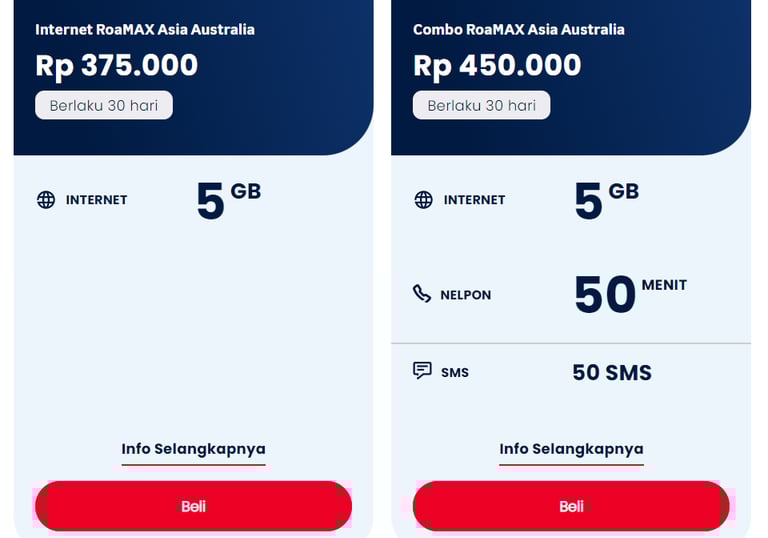Click the Berlaku 30 hari badge under Rp 375.000
The width and height of the screenshot is (768, 538).
point(104,105)
